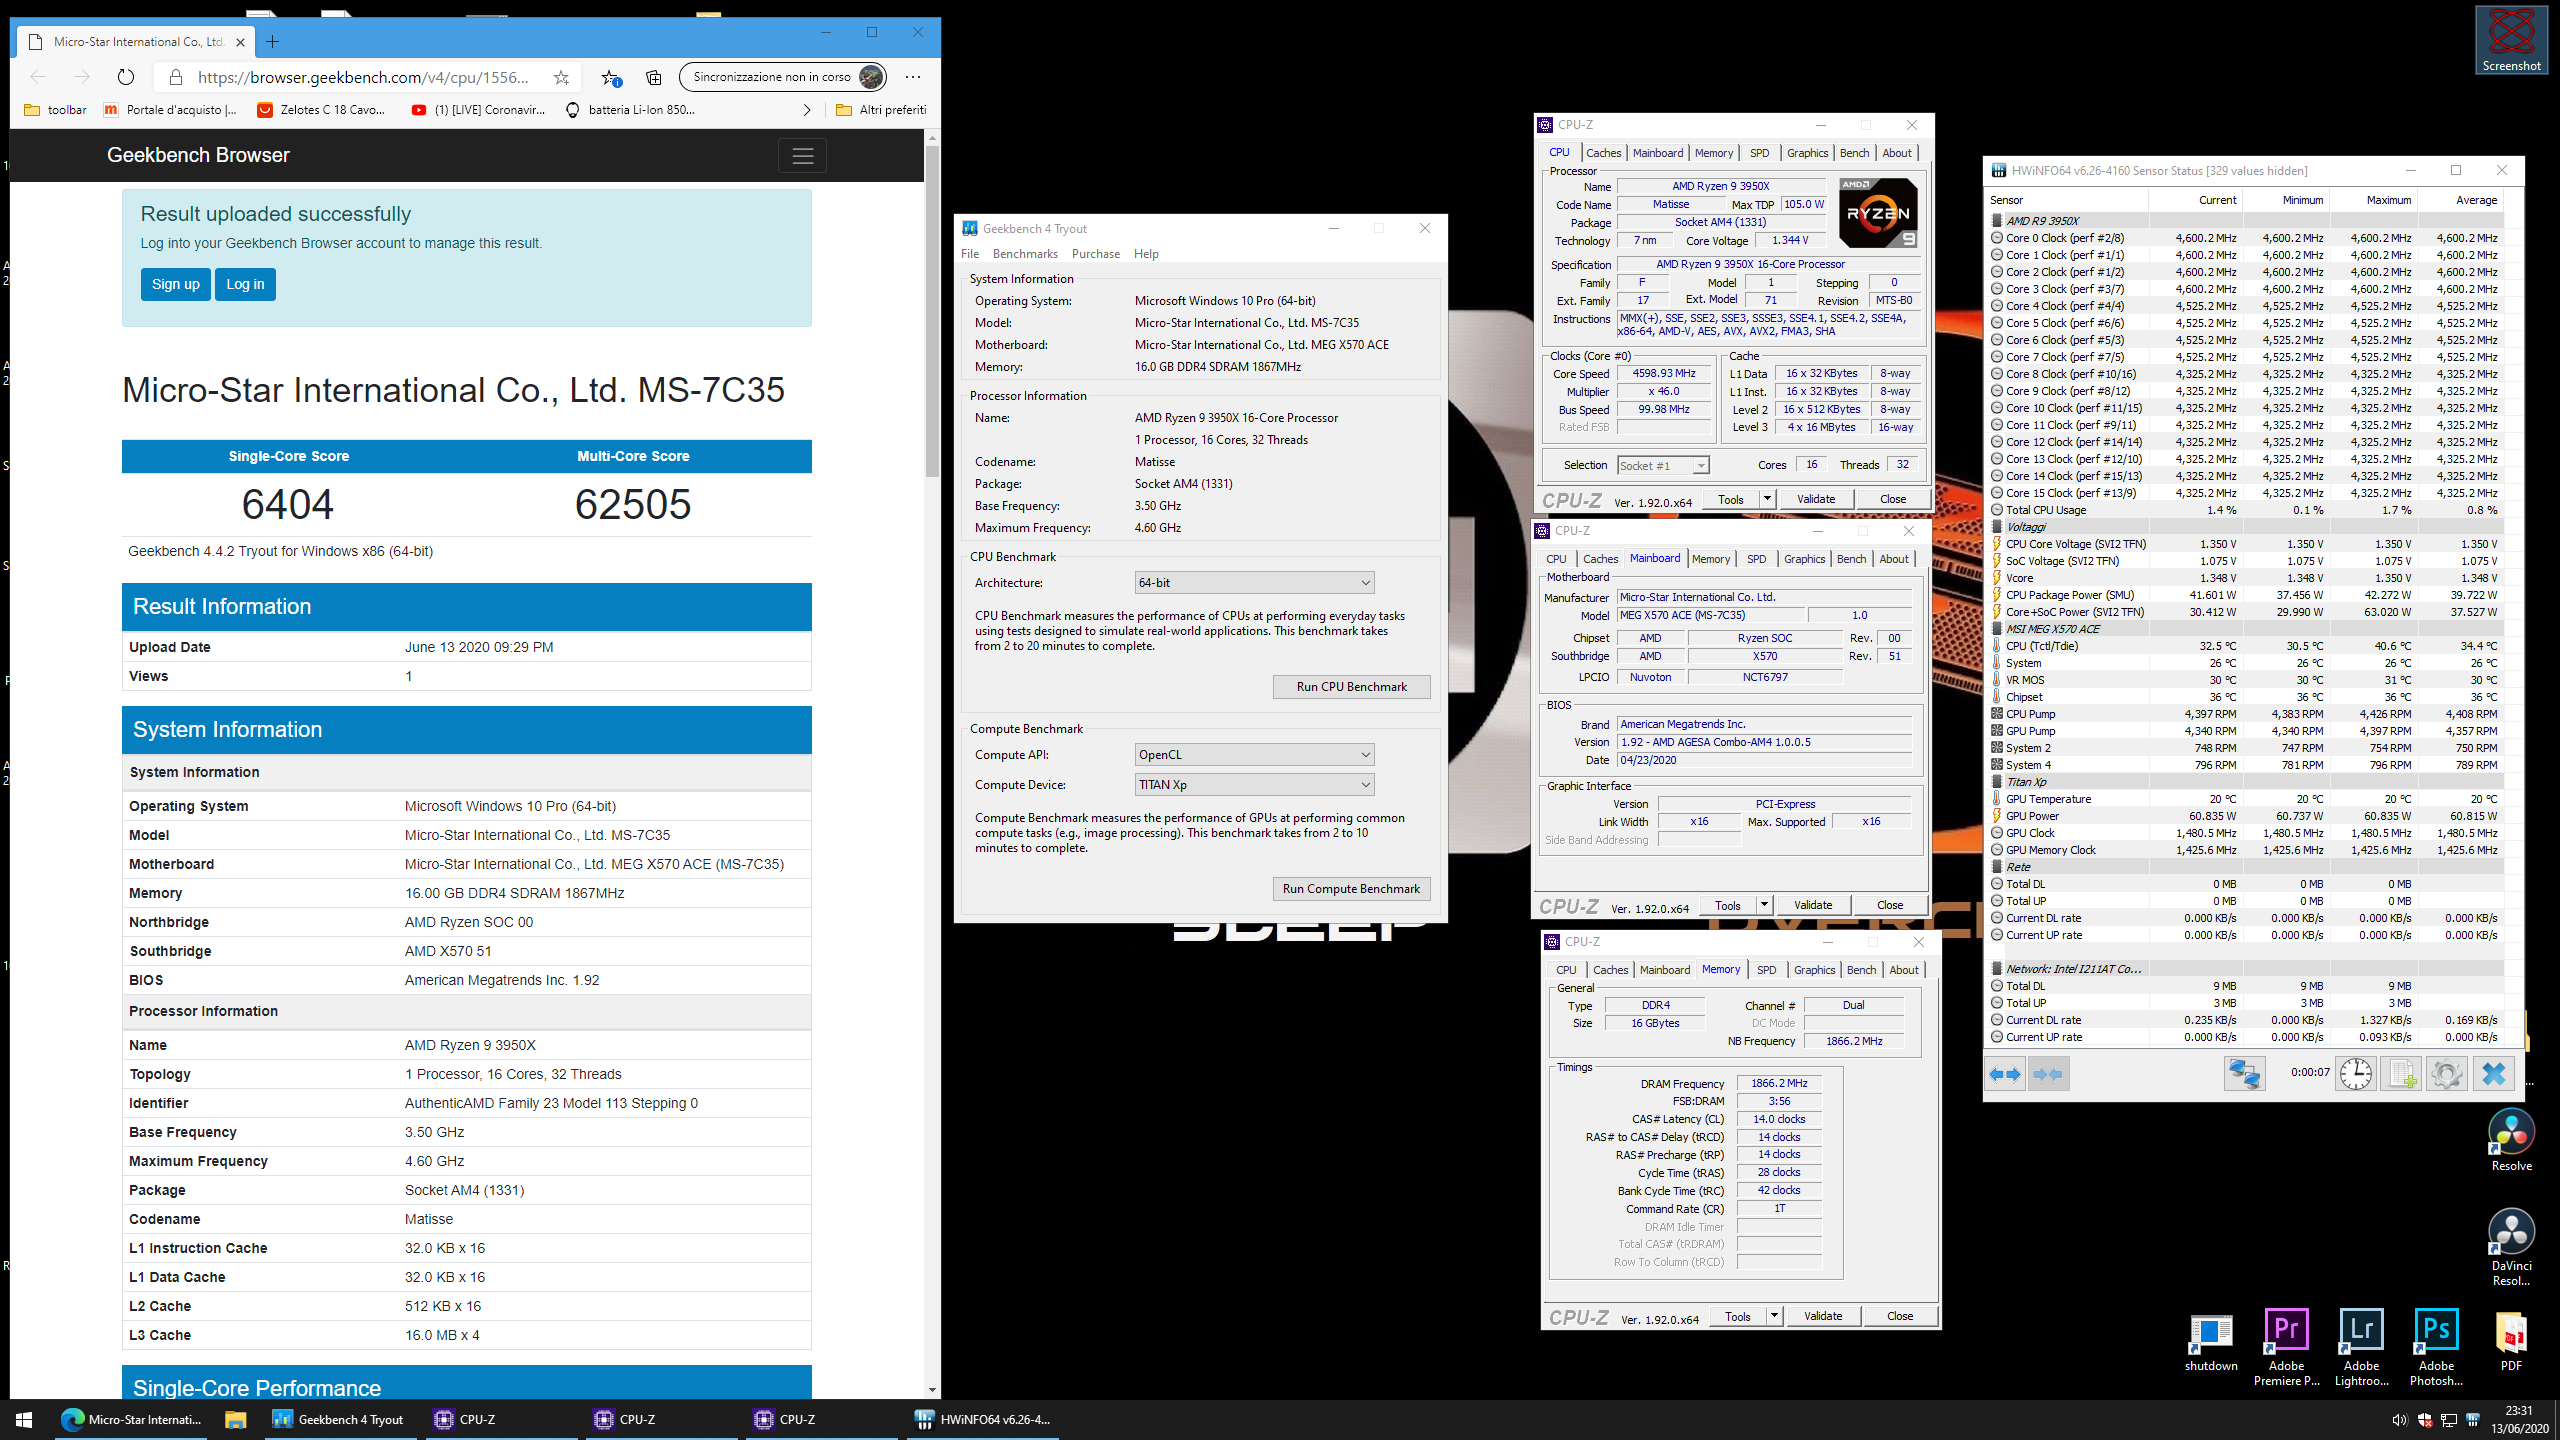Click the Edge profile avatar
The image size is (2560, 1440).
871,77
